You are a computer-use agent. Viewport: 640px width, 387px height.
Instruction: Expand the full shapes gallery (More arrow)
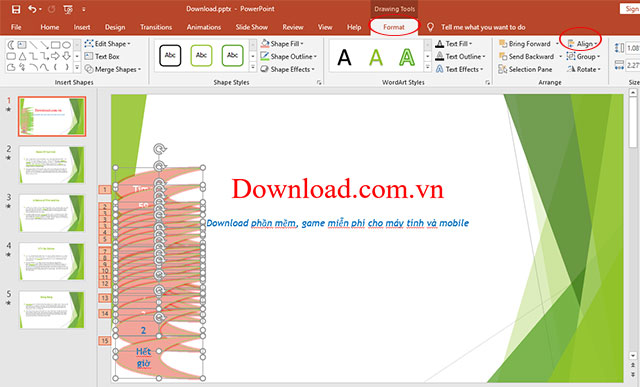pos(77,67)
